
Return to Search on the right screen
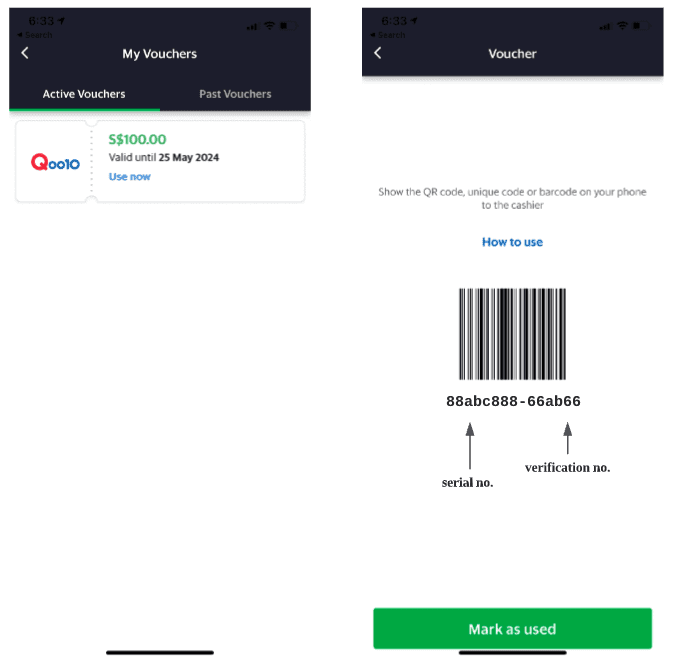387,35
